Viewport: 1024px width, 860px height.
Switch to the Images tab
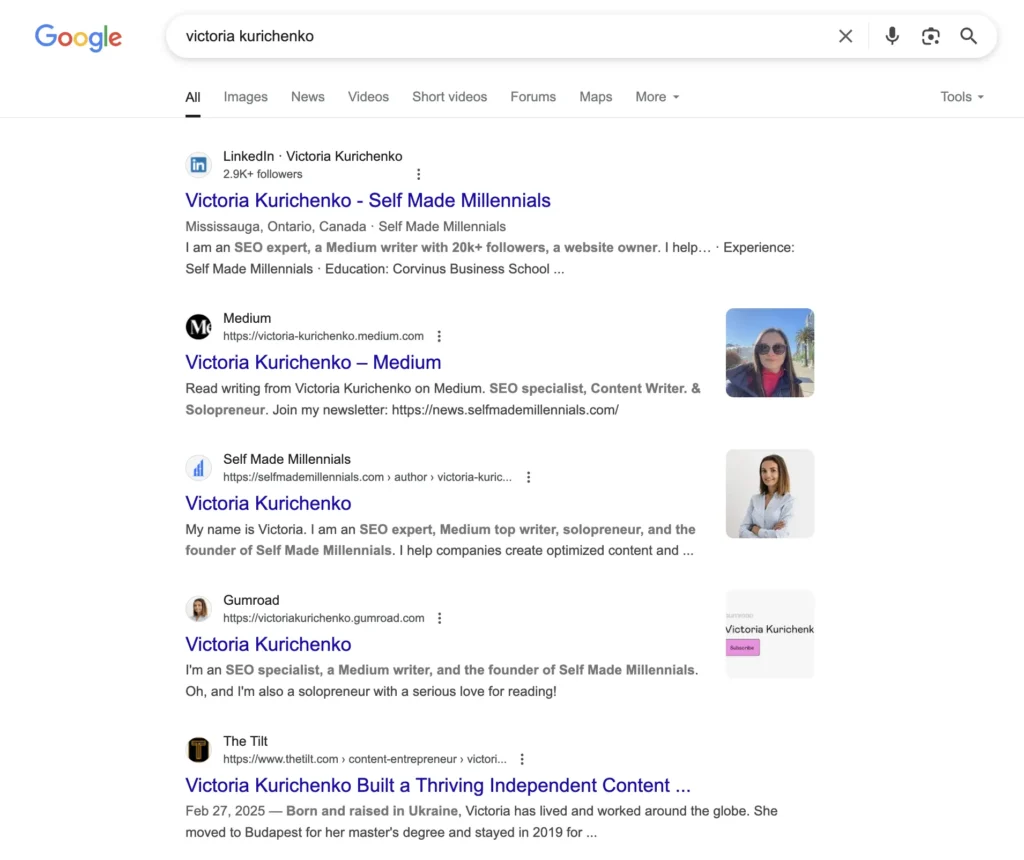pyautogui.click(x=245, y=96)
